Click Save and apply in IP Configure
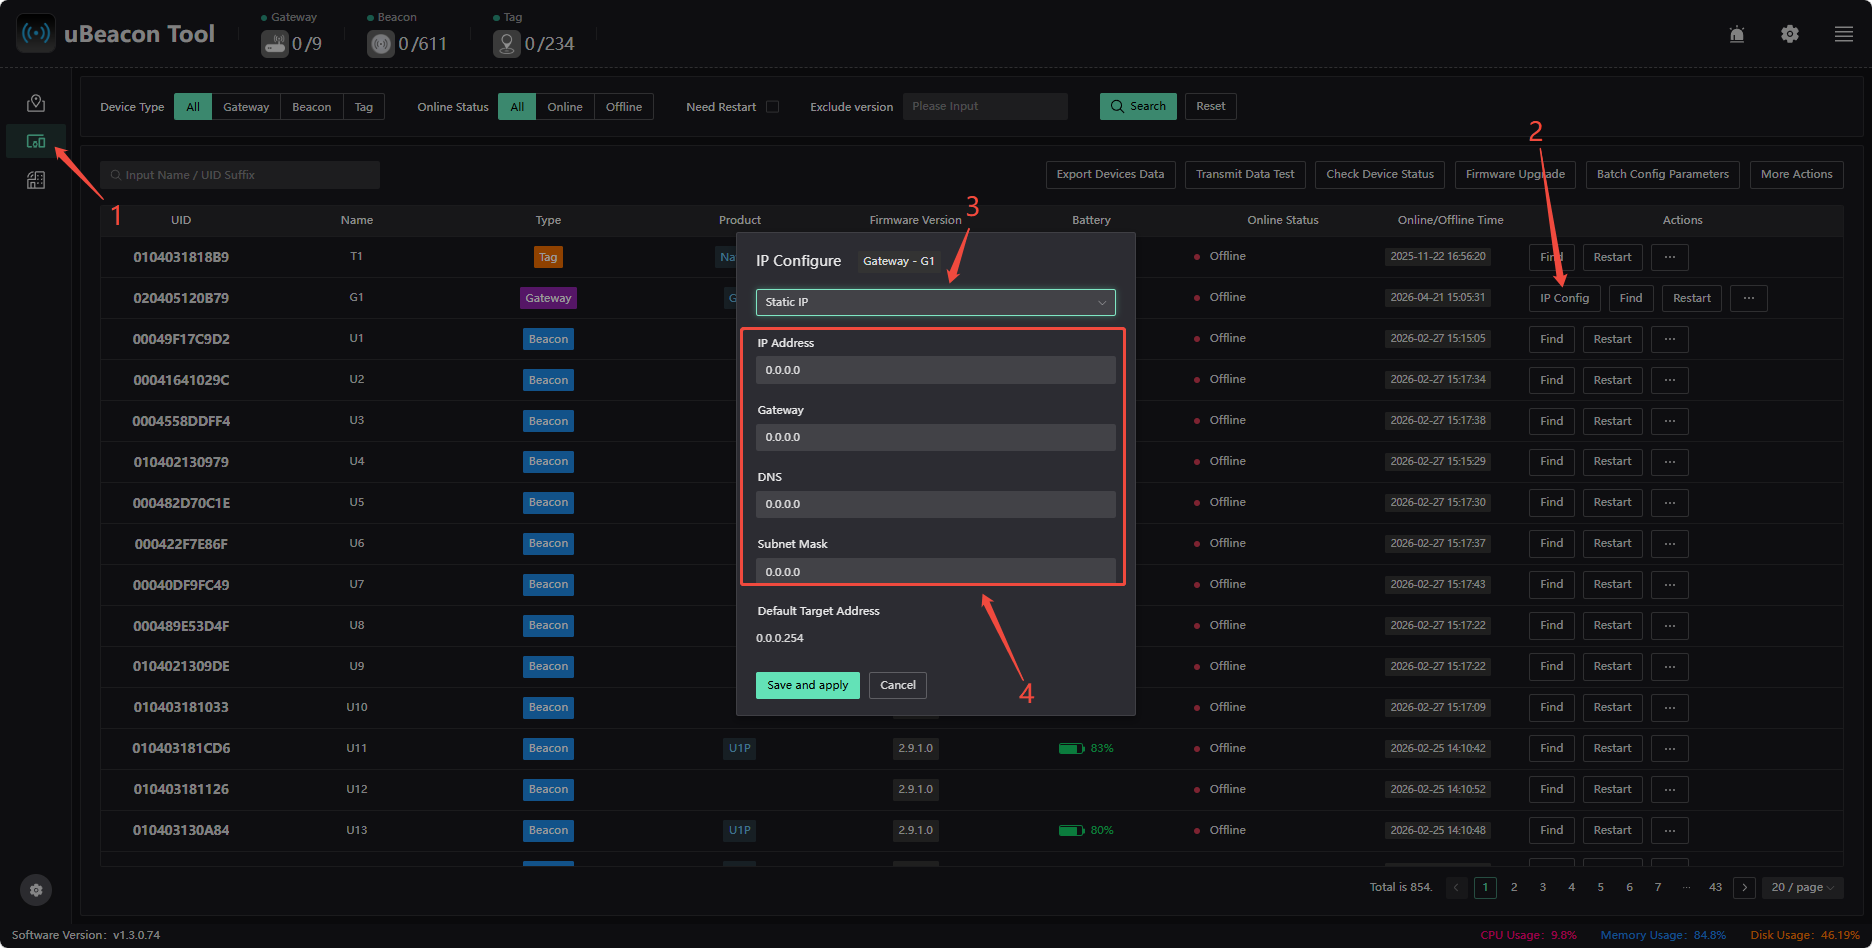 [x=808, y=685]
